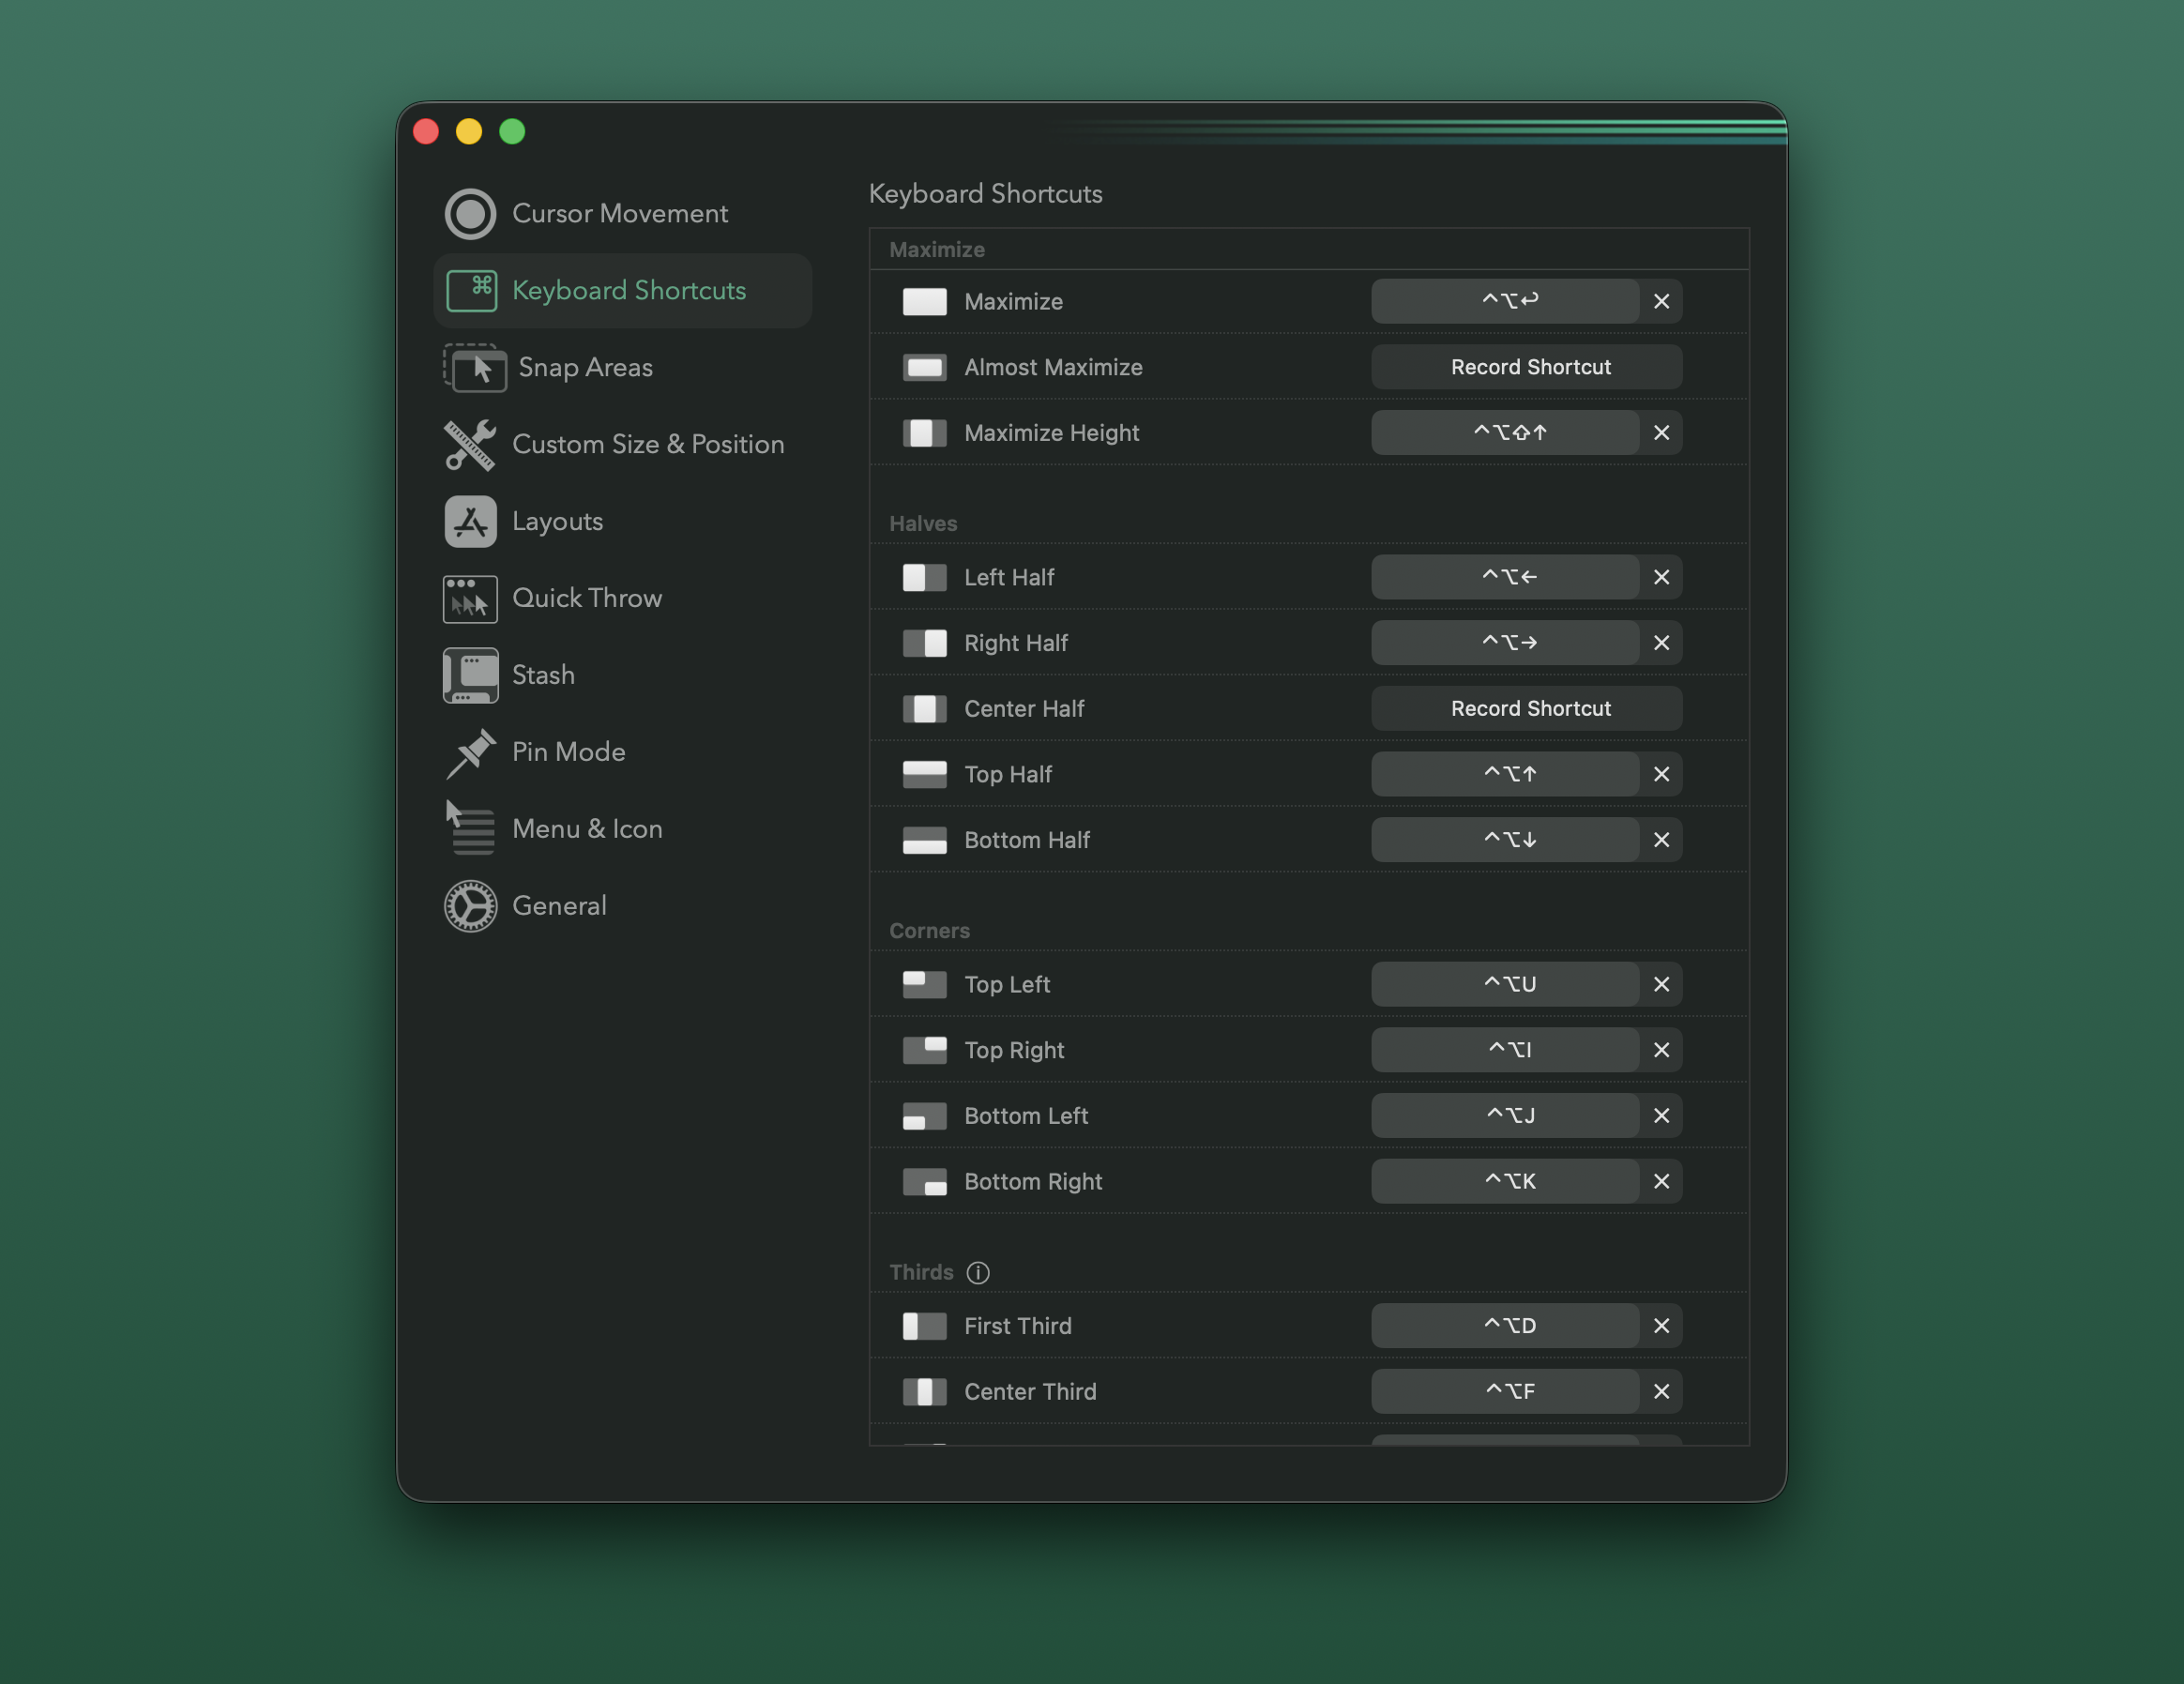
Task: Click the Bottom Half preview icon
Action: (924, 840)
